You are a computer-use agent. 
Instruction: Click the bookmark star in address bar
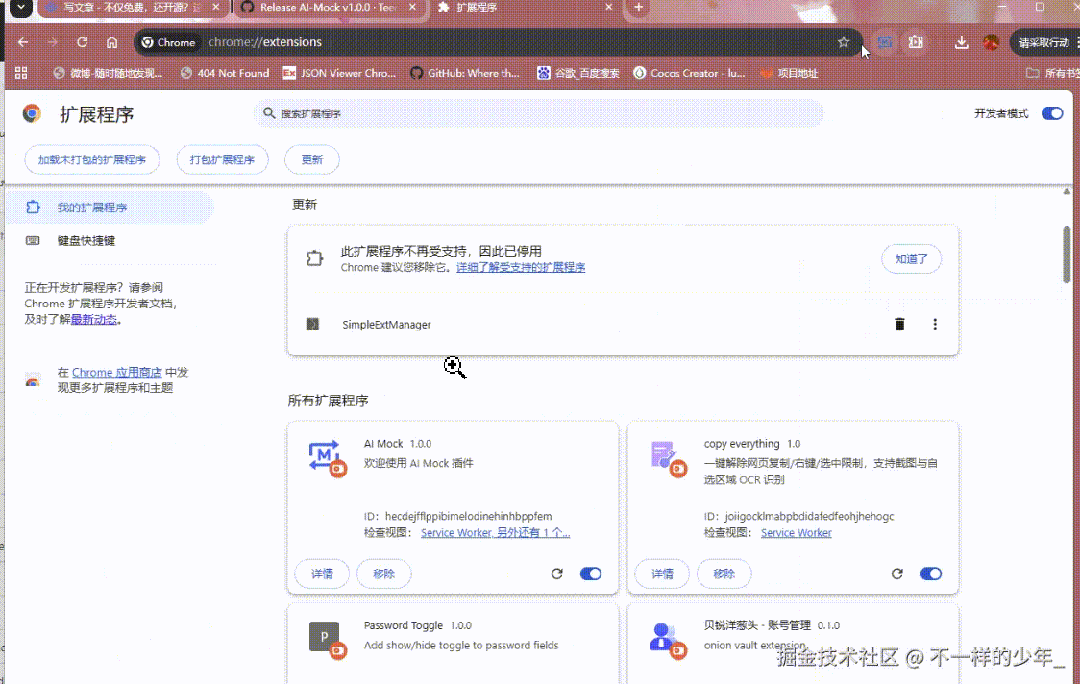click(x=843, y=43)
